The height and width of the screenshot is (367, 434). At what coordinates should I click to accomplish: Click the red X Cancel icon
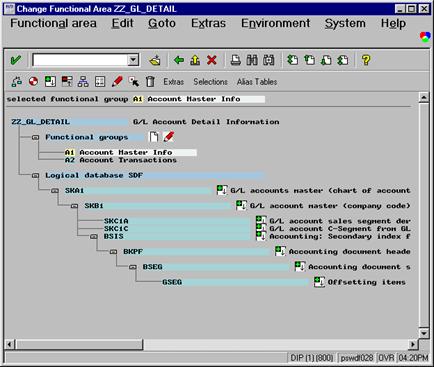point(212,60)
